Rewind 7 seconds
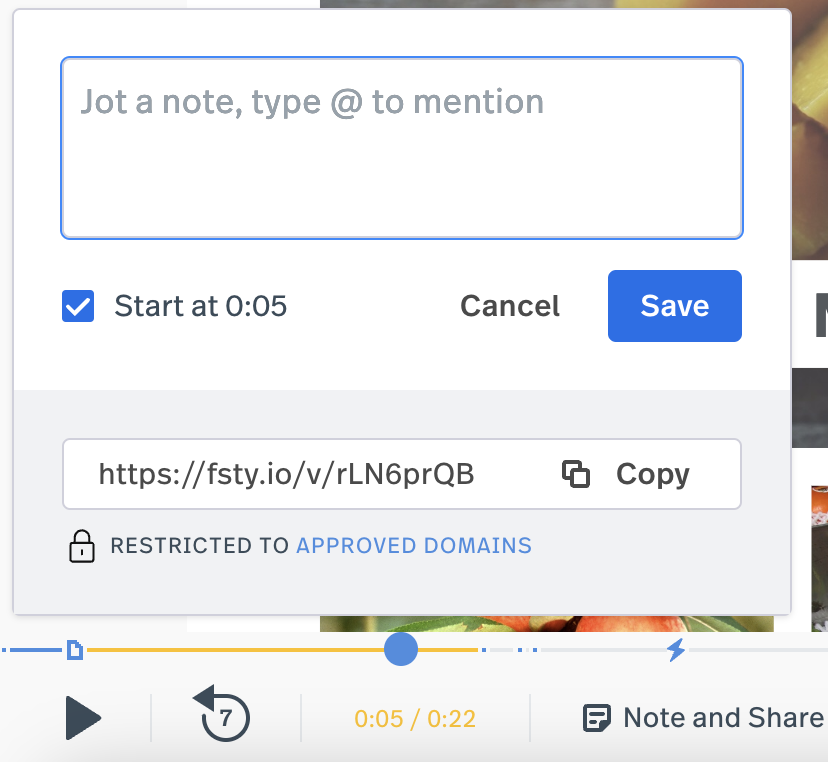The width and height of the screenshot is (828, 762). point(222,714)
